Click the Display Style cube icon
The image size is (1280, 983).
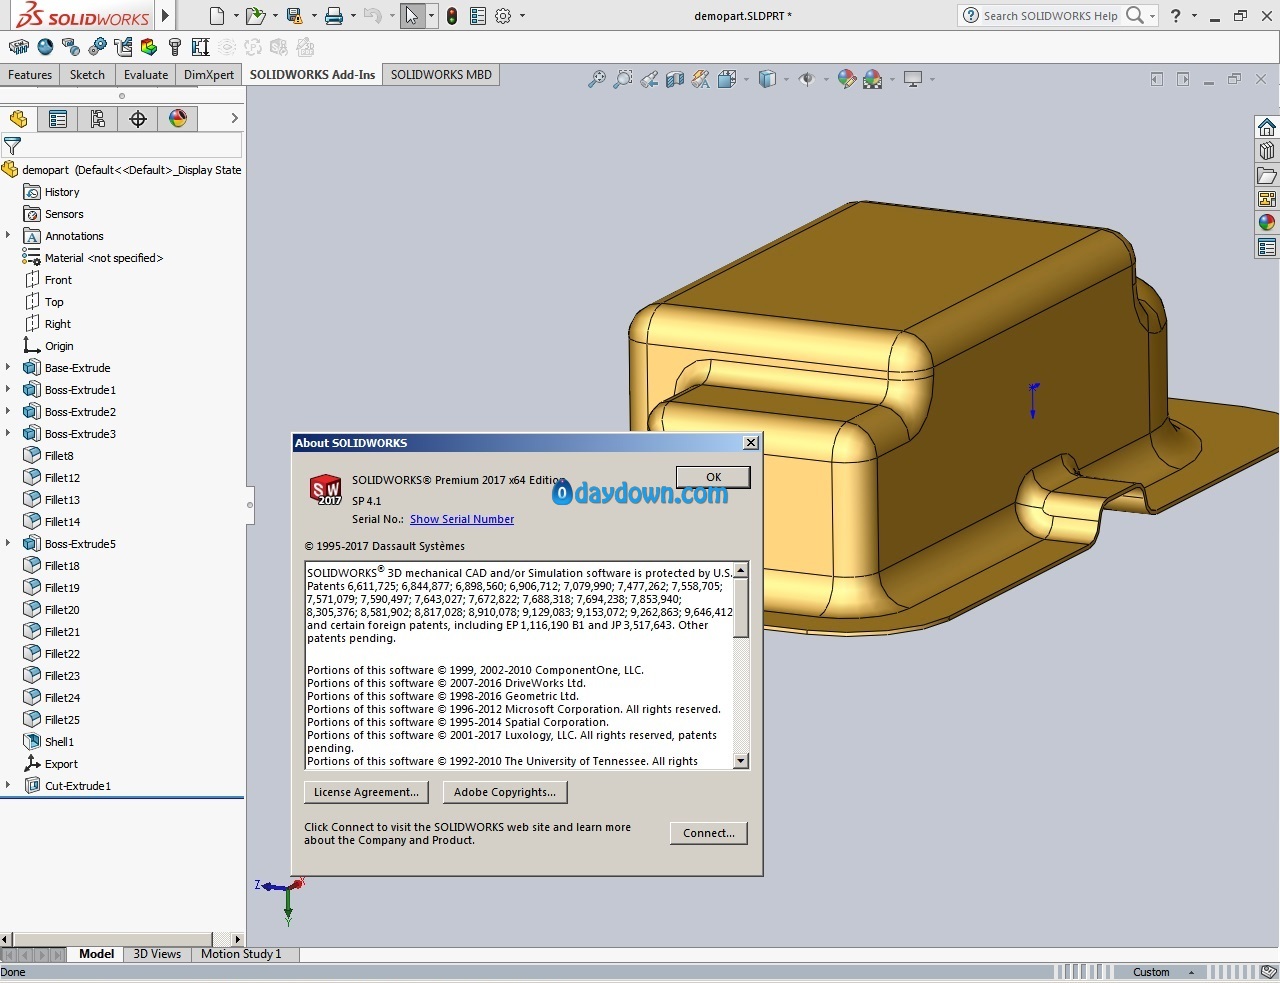point(767,79)
